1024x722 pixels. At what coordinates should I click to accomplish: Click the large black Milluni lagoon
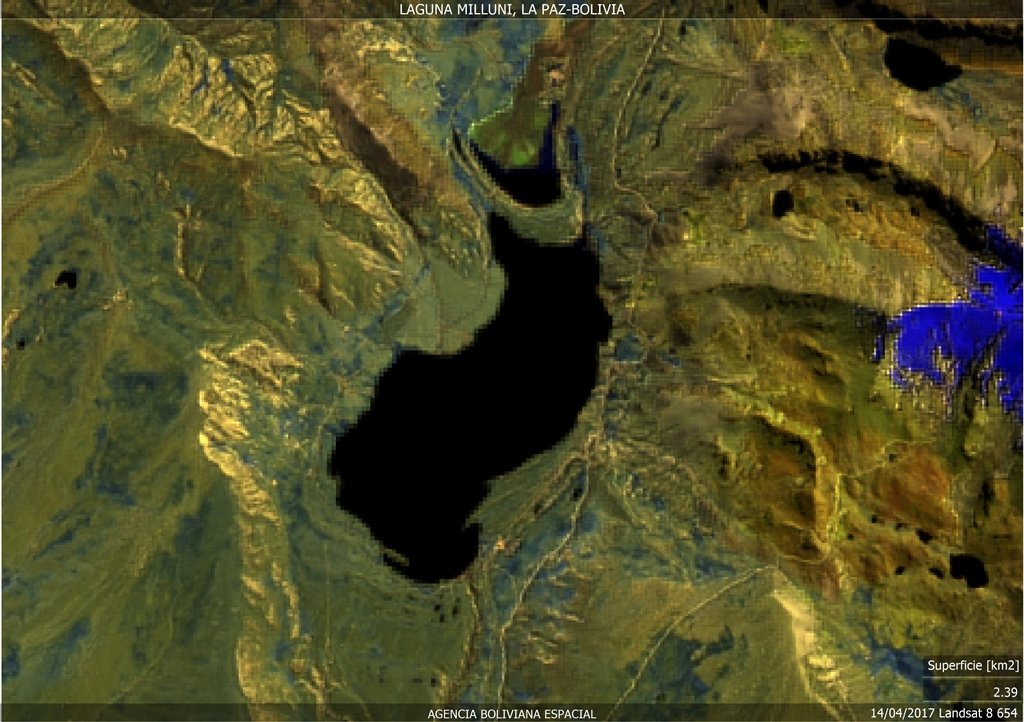(470, 398)
